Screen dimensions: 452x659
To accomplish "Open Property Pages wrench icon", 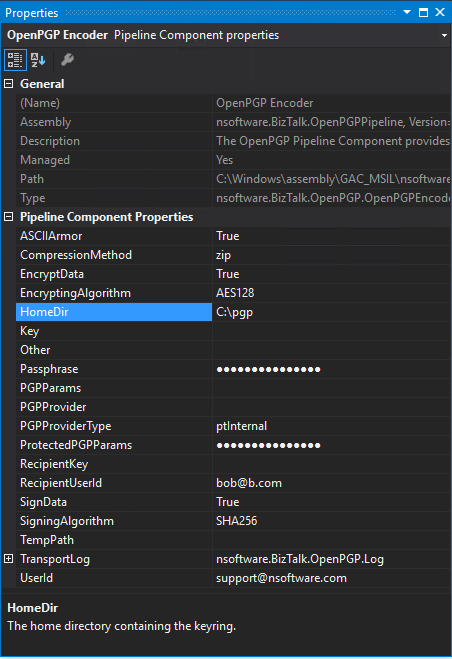I will (x=67, y=60).
